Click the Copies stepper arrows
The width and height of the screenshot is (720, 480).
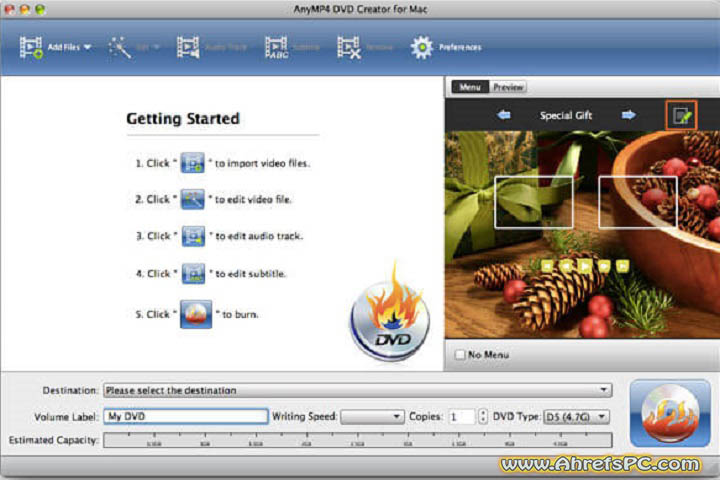(x=483, y=417)
